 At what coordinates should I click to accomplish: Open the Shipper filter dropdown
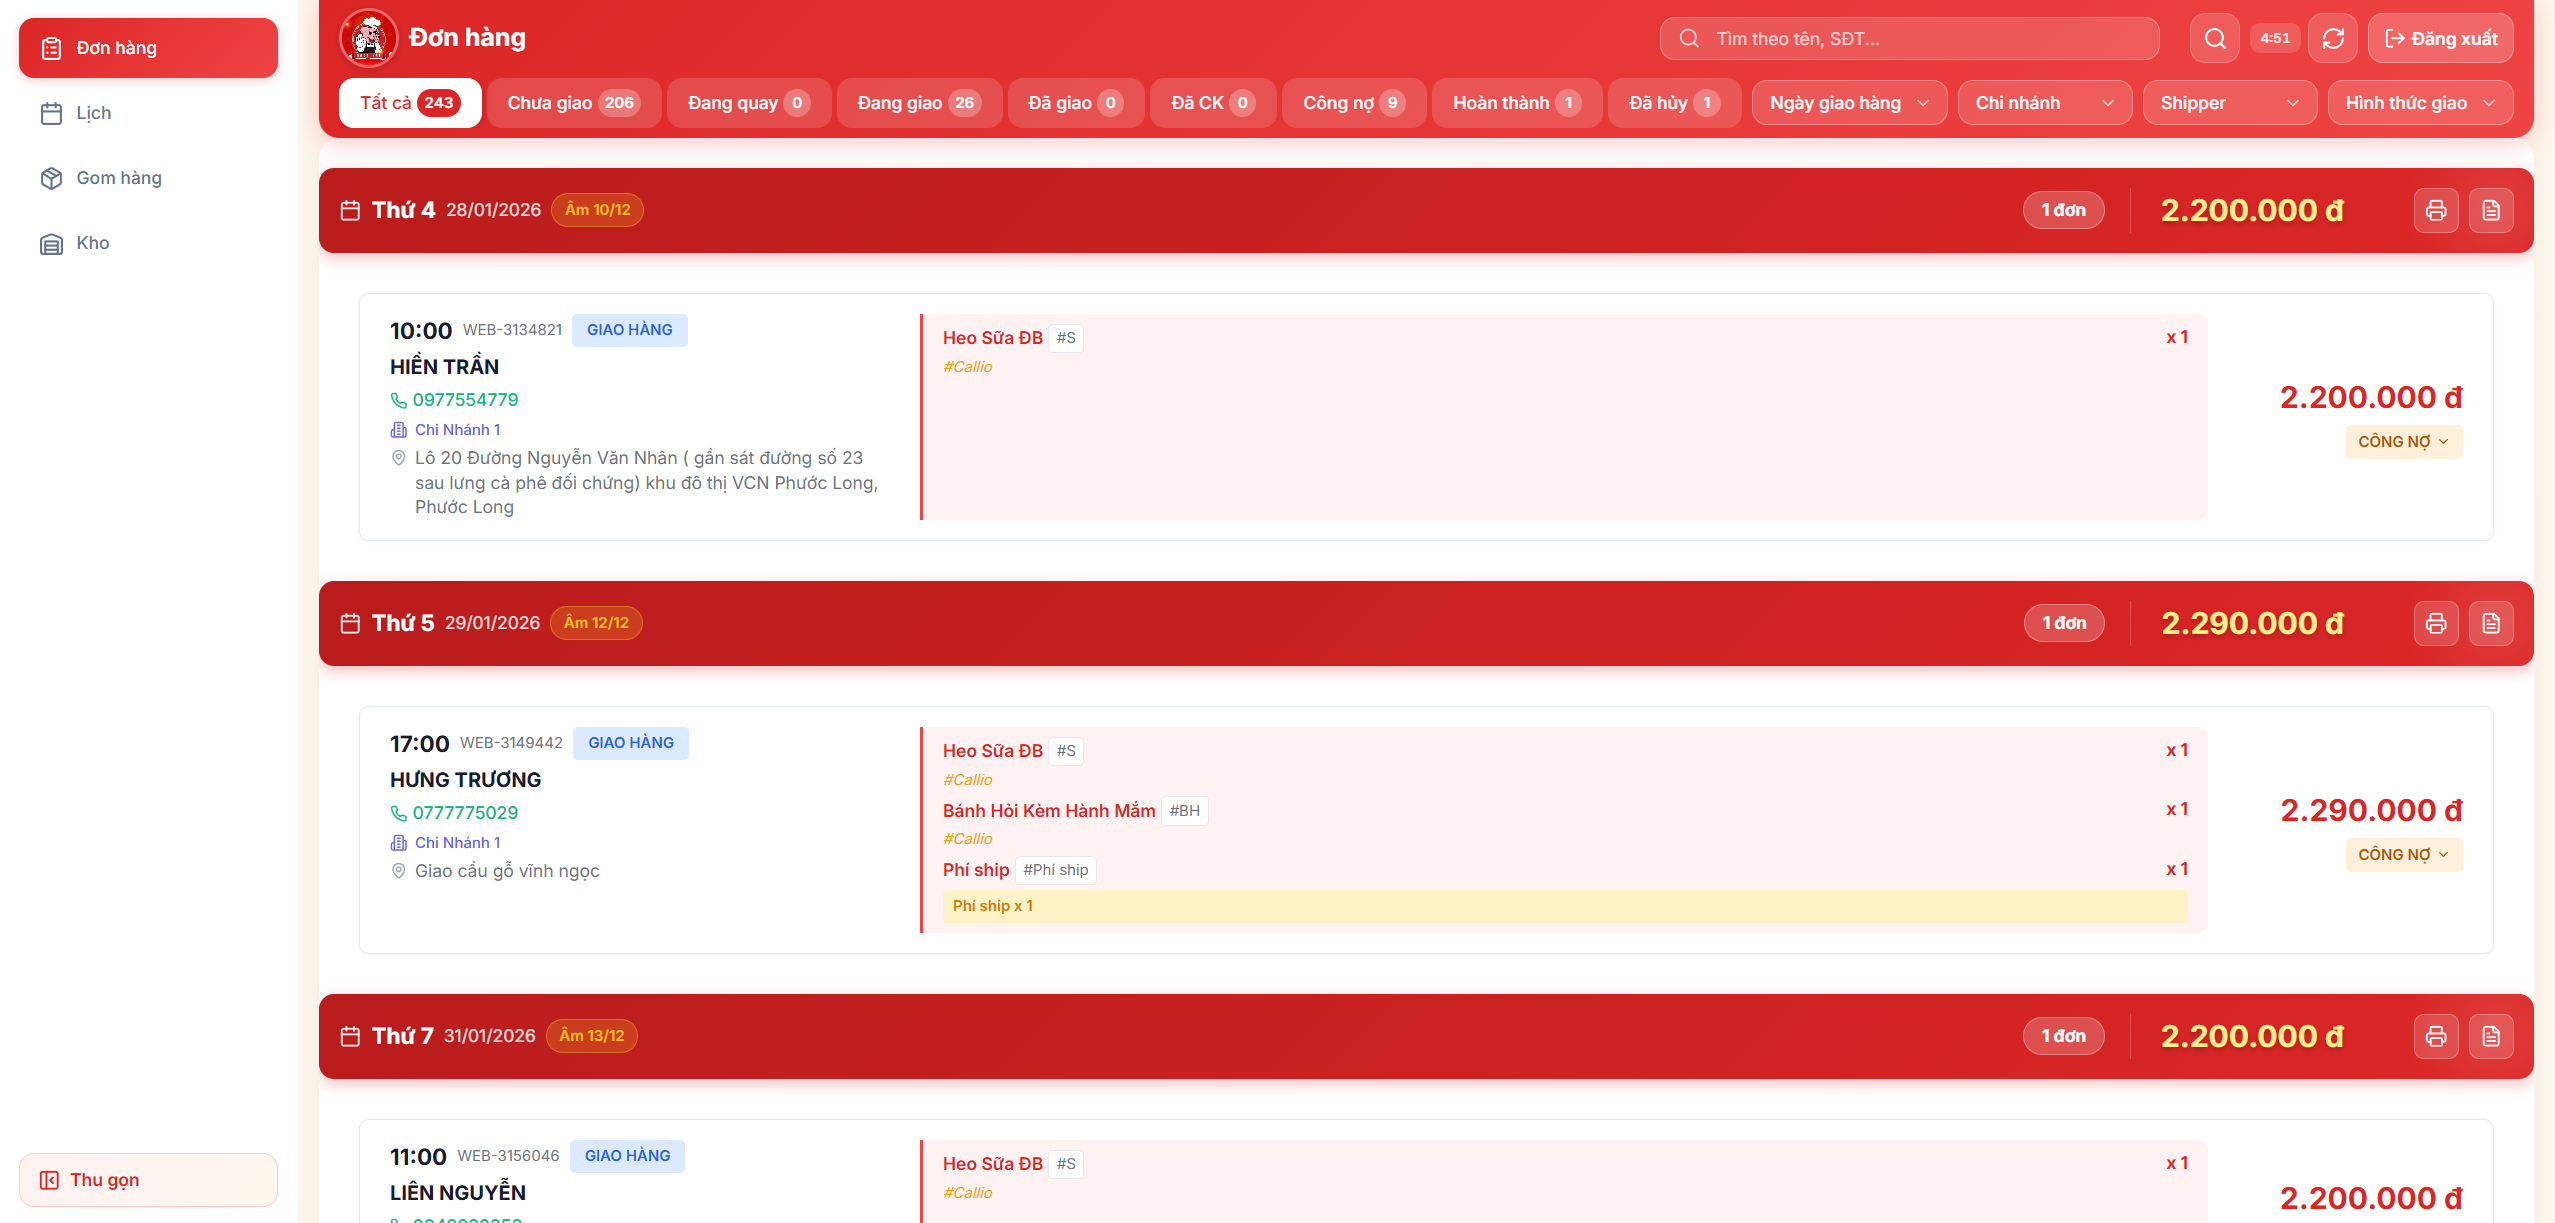[x=2228, y=103]
